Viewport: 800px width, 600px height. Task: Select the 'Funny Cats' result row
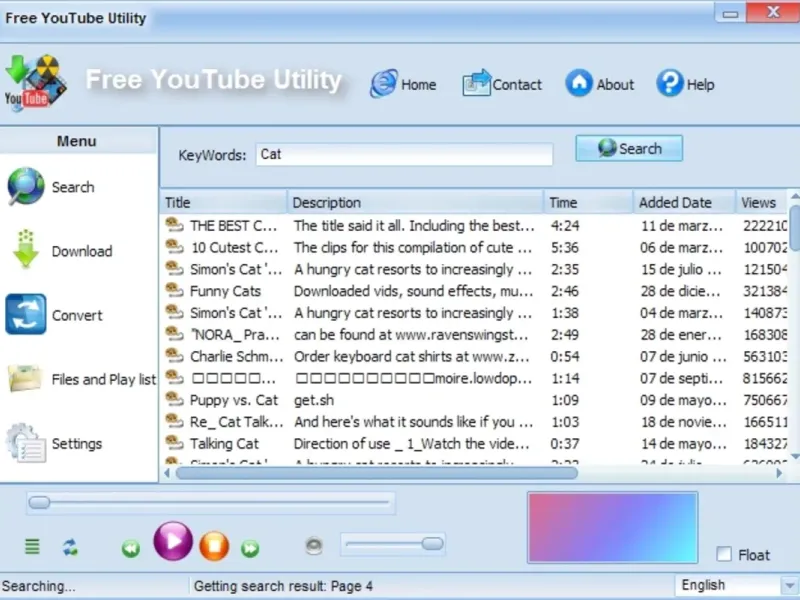tap(476, 291)
